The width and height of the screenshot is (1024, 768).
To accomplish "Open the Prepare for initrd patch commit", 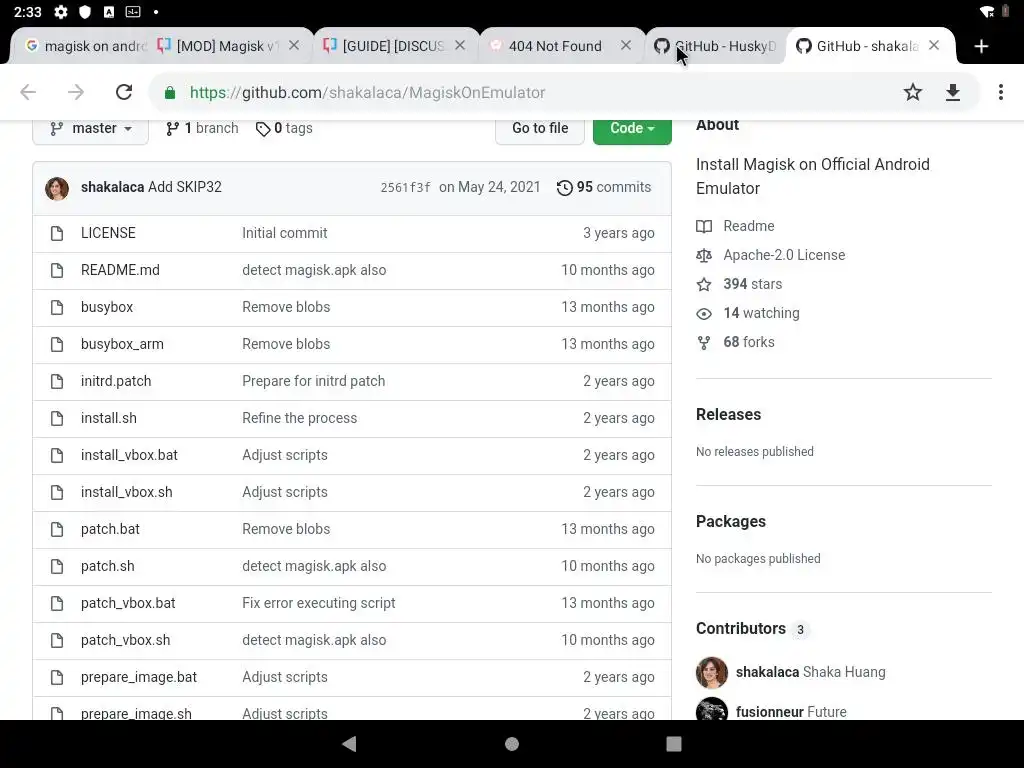I will [x=313, y=381].
